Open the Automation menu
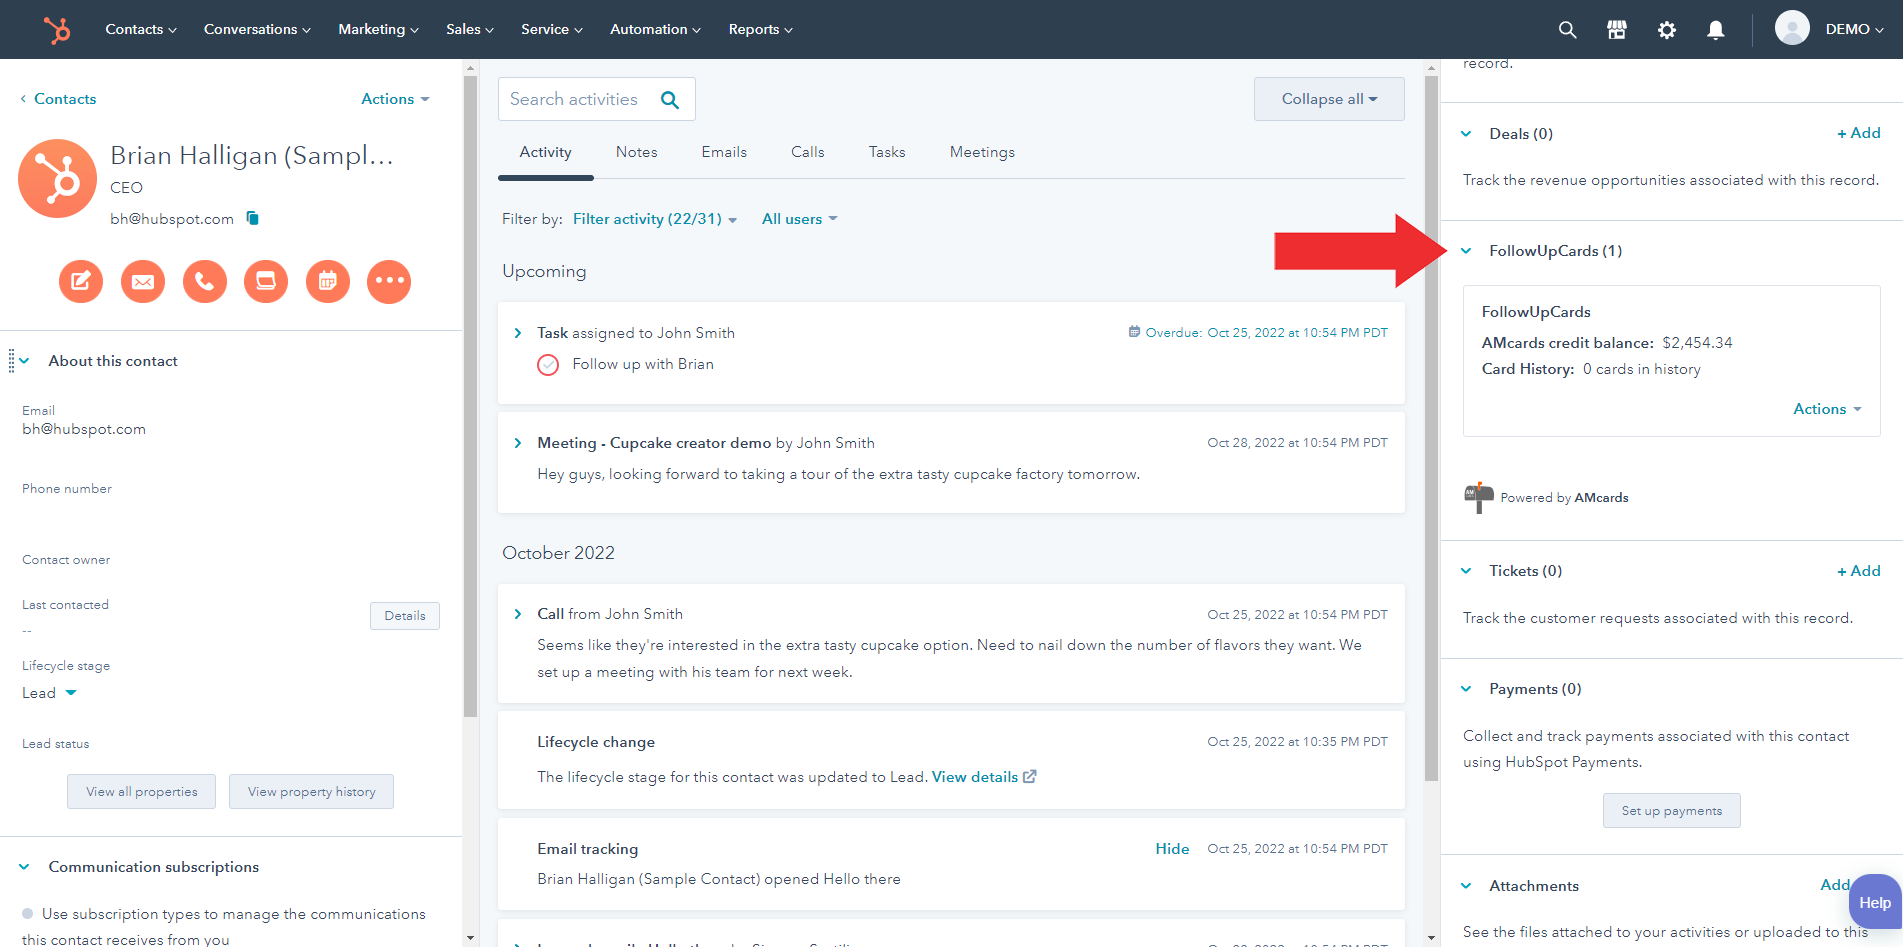The height and width of the screenshot is (947, 1903). coord(655,29)
